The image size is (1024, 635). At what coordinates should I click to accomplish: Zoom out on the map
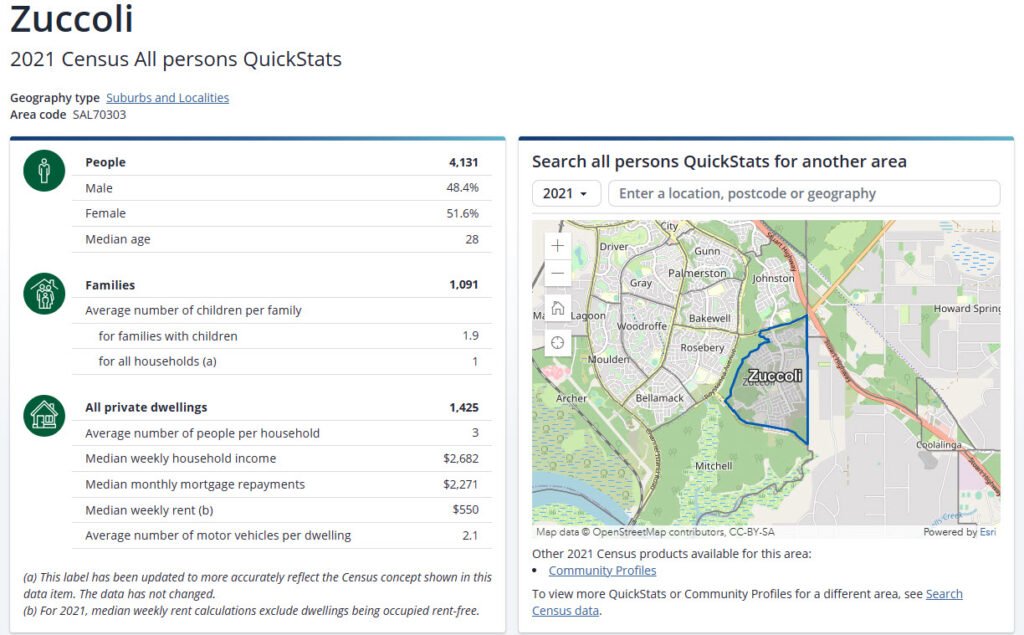point(557,273)
